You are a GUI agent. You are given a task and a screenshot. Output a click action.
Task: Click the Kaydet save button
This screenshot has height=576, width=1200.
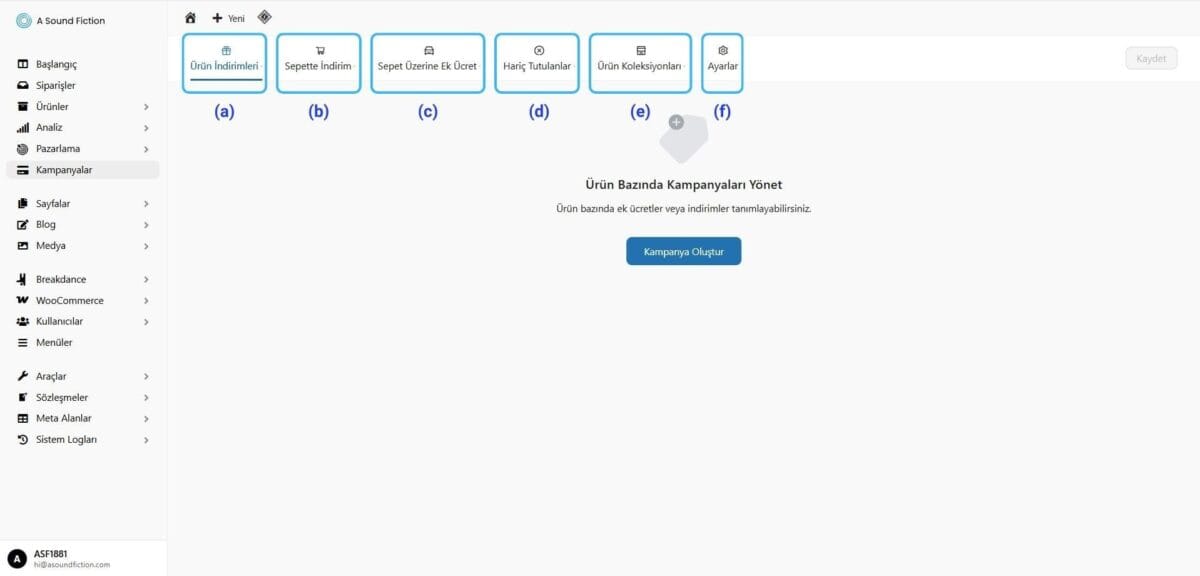tap(1150, 59)
